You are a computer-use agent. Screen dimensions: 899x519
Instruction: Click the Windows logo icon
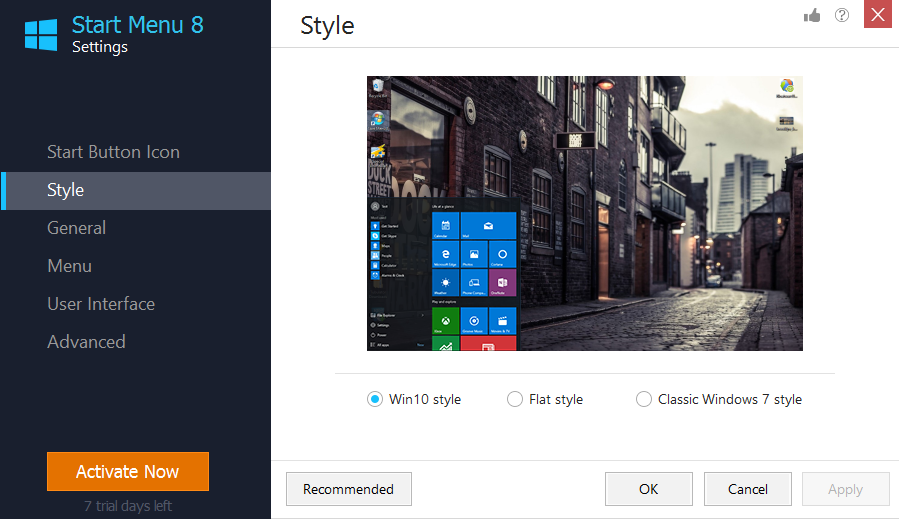coord(41,34)
